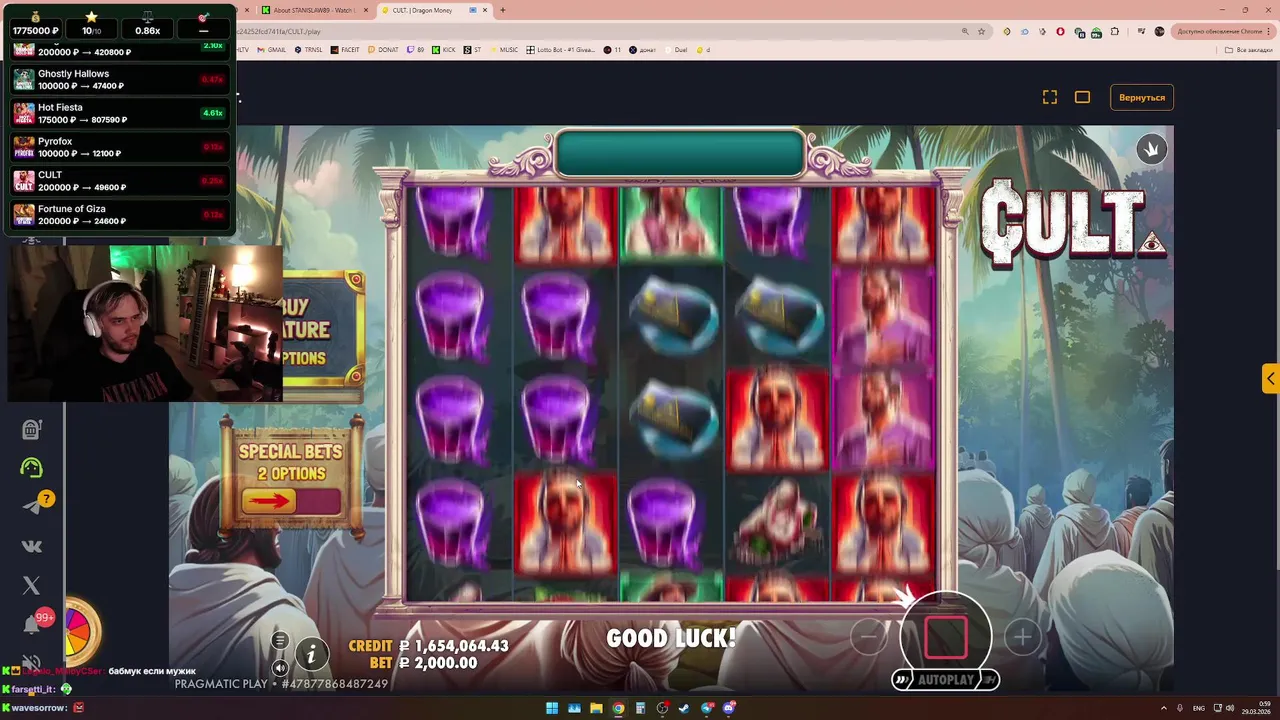Click the crown icon at top of game

[1151, 149]
